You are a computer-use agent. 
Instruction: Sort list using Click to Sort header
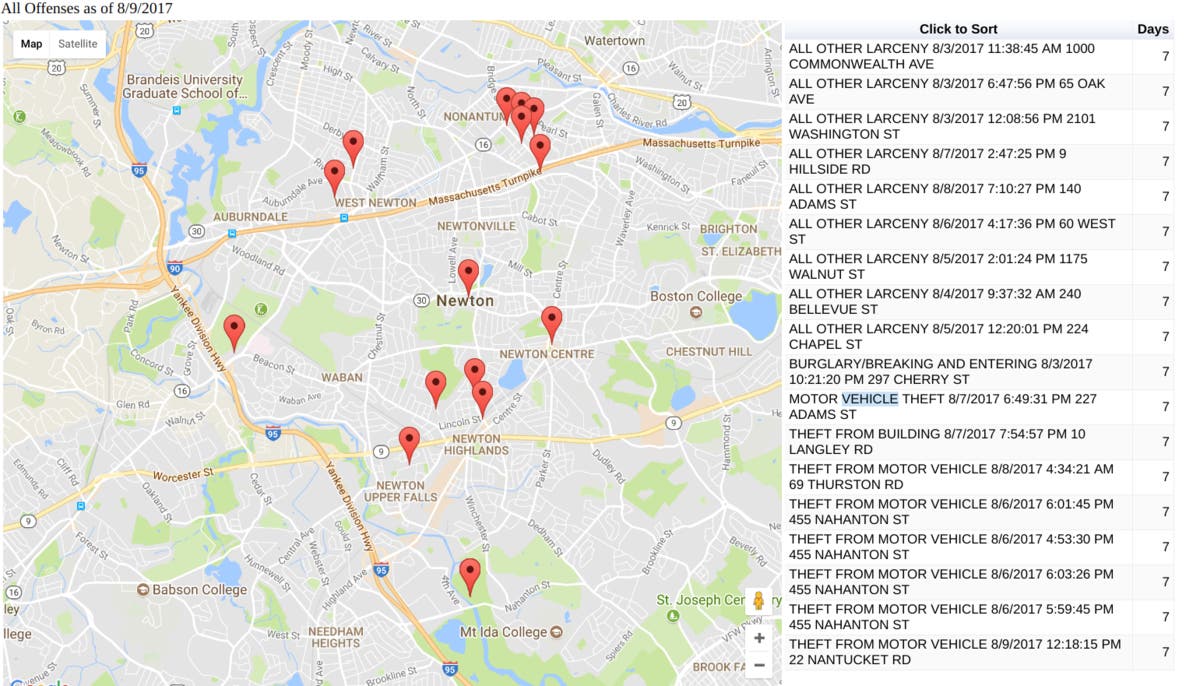point(957,29)
